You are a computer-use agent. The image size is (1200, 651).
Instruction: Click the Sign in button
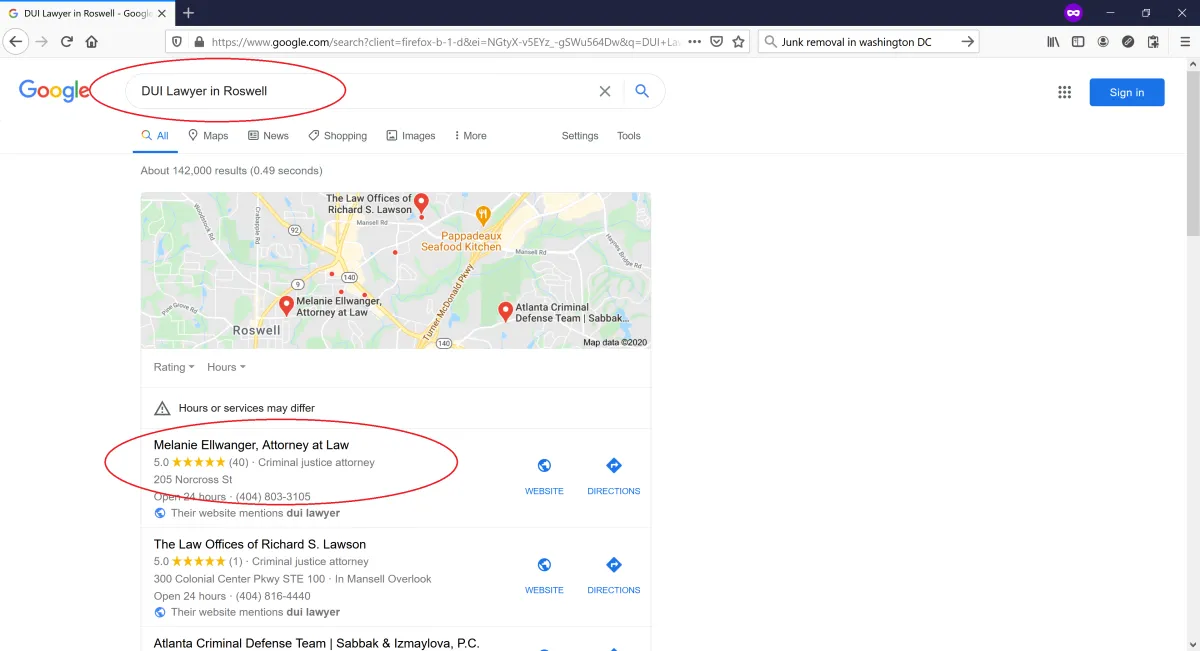1127,92
